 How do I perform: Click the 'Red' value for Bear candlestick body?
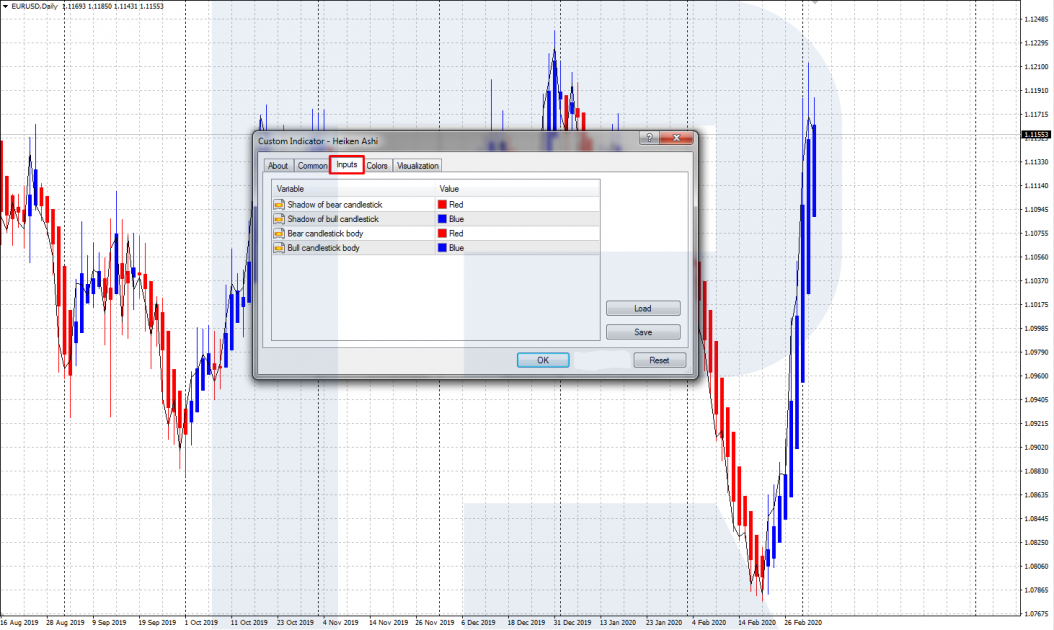click(456, 233)
